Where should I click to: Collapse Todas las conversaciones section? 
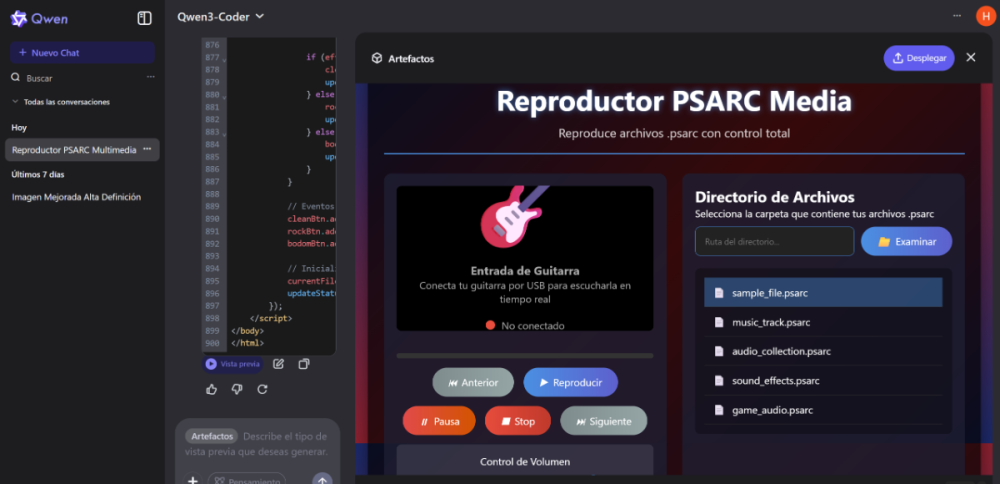(15, 102)
